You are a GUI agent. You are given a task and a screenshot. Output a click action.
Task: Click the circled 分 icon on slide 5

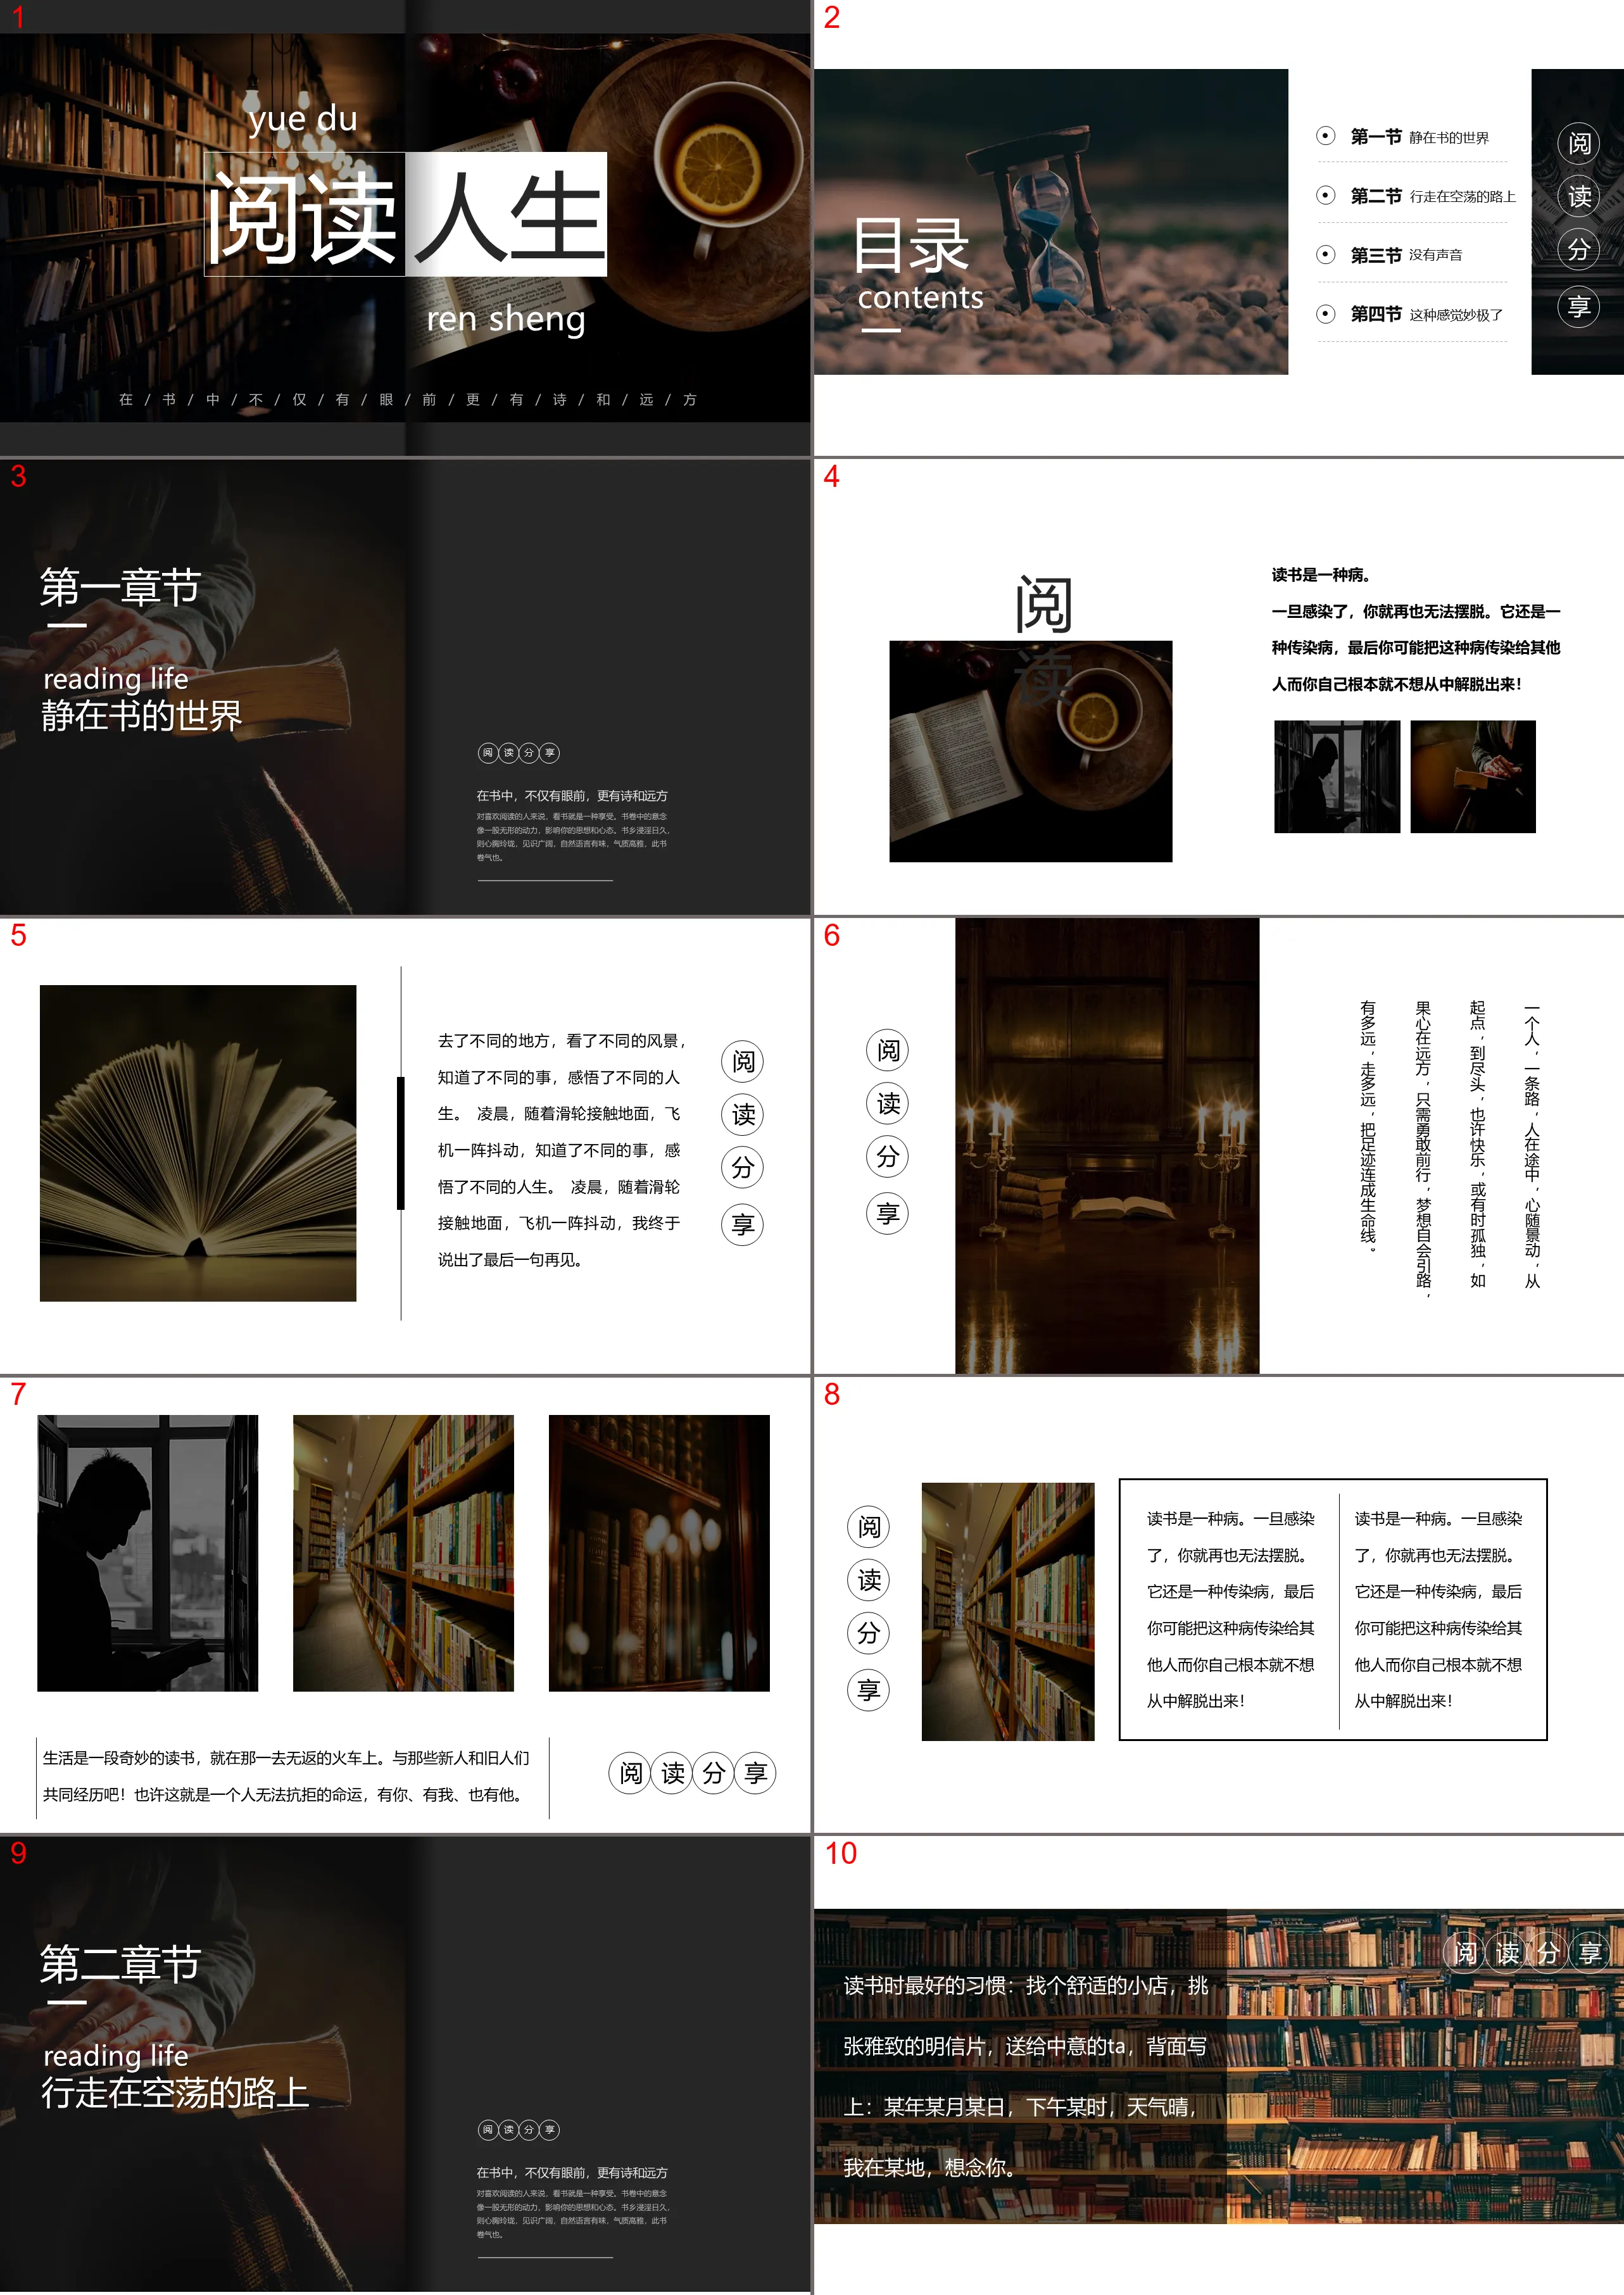[742, 1167]
